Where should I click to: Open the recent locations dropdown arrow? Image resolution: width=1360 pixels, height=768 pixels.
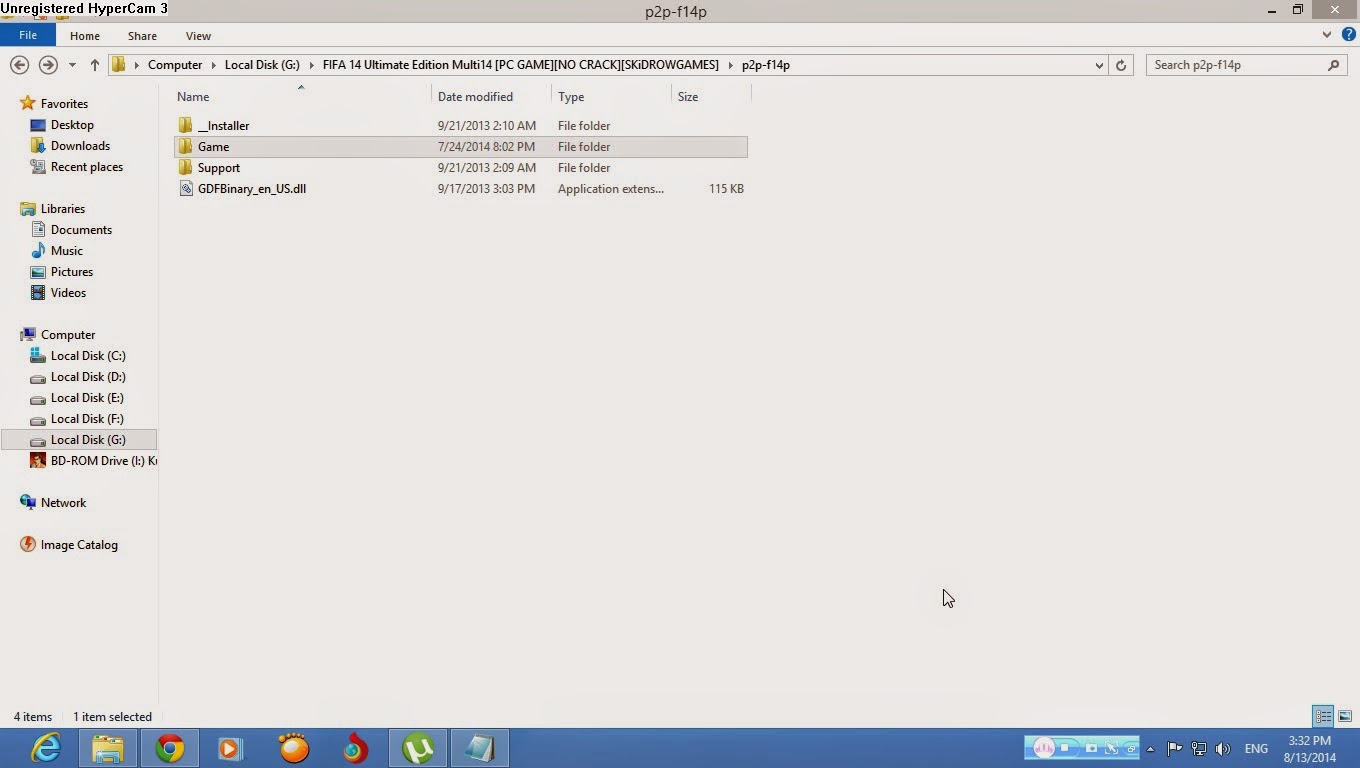(x=72, y=65)
